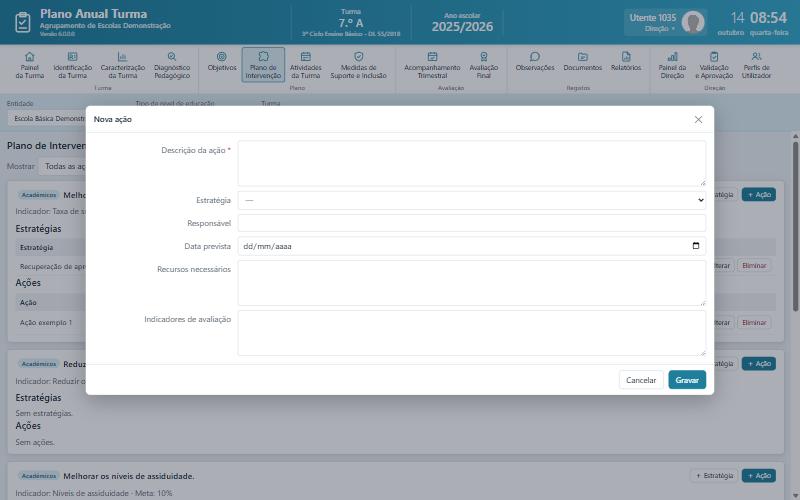800x500 pixels.
Task: Click the Descrição da ação text area
Action: (x=471, y=163)
